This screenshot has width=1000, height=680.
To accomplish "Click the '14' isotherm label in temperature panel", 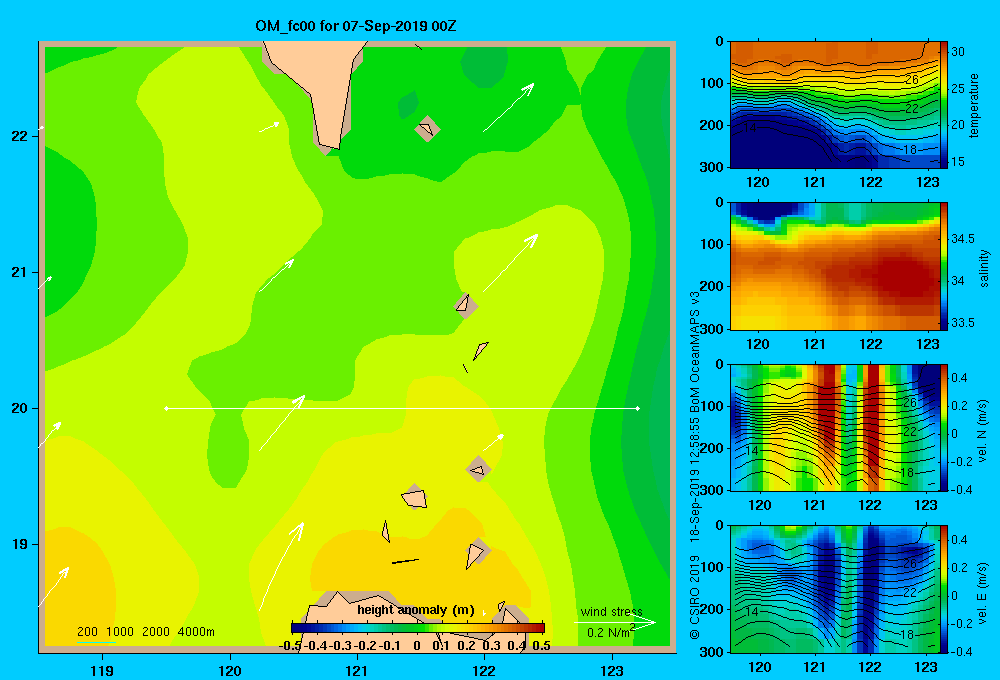I will tap(750, 128).
